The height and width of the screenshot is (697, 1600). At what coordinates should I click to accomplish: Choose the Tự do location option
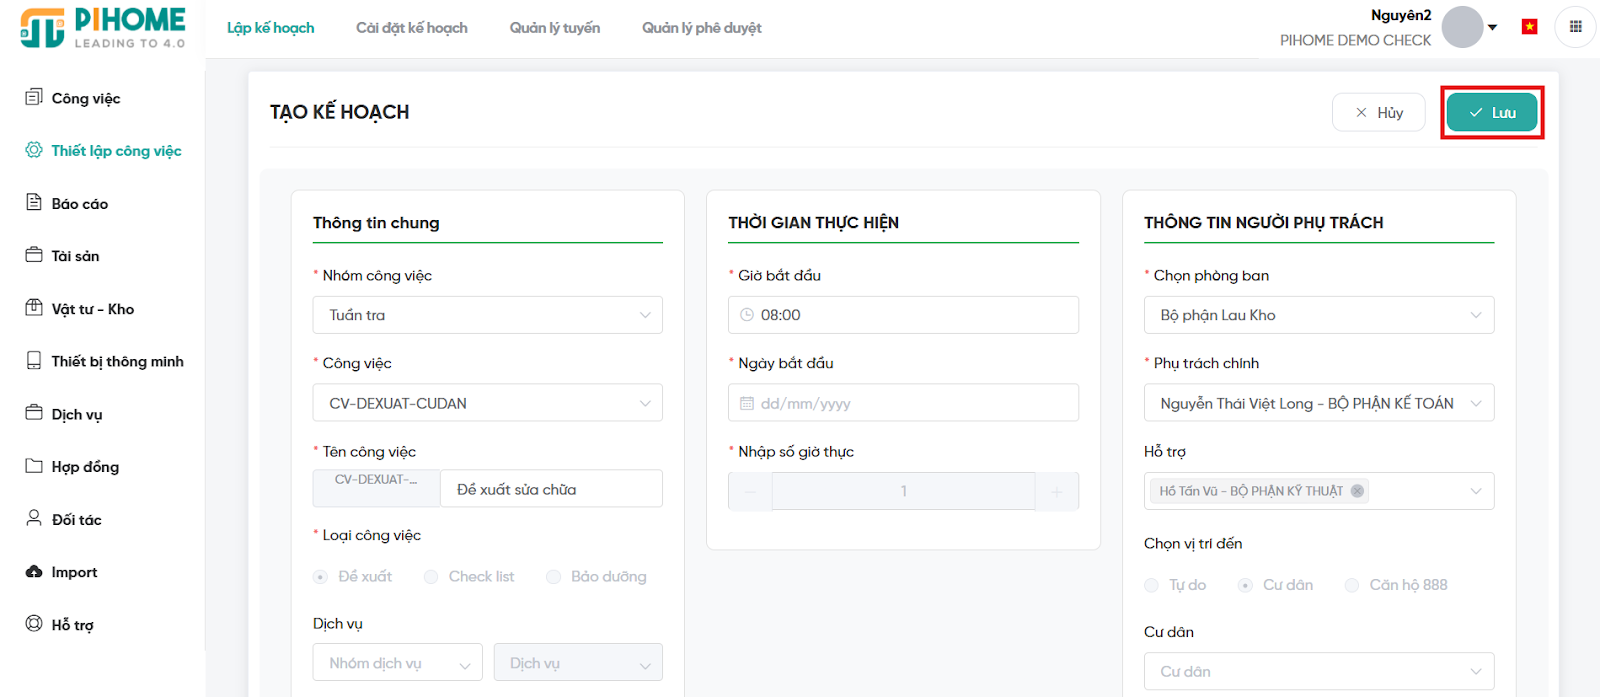1151,585
